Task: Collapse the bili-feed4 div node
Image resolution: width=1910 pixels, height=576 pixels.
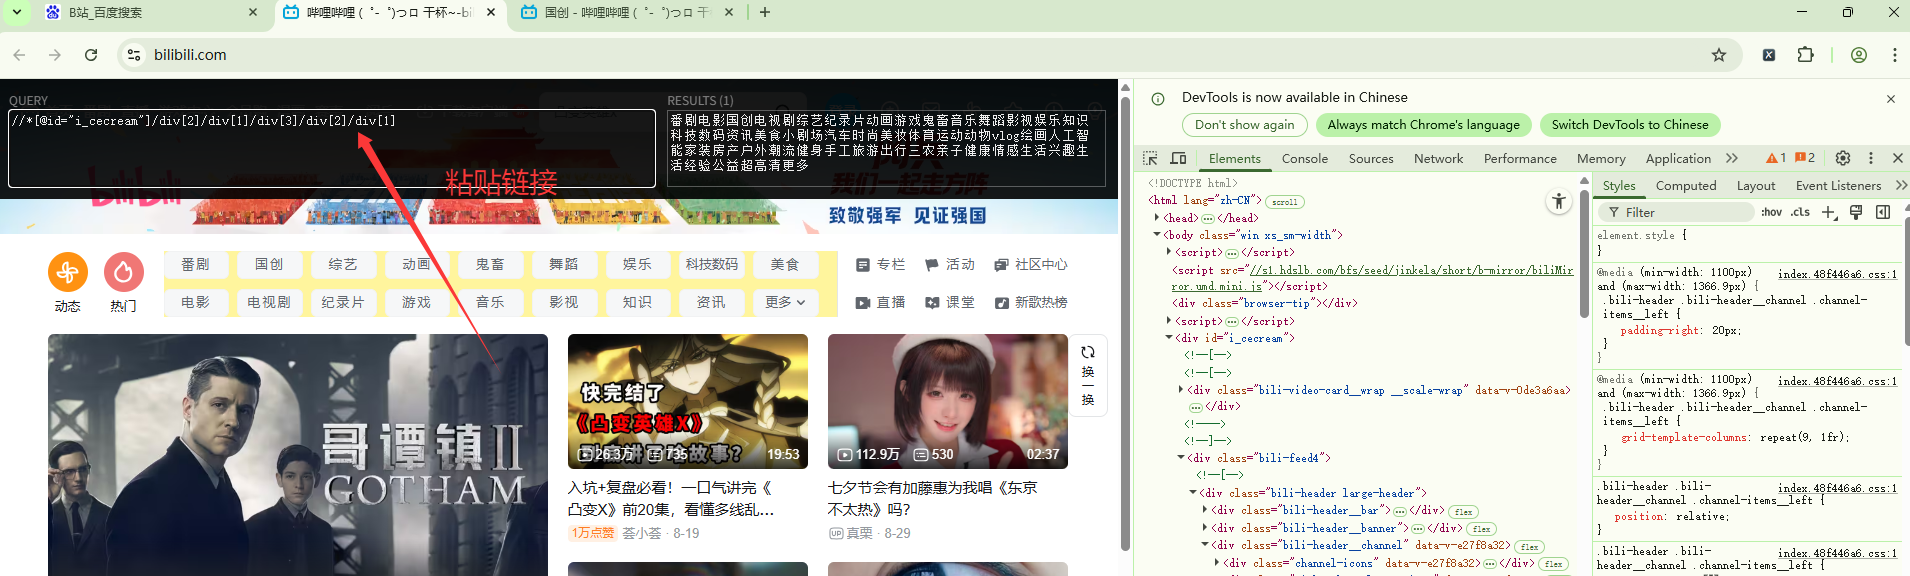Action: (1181, 457)
